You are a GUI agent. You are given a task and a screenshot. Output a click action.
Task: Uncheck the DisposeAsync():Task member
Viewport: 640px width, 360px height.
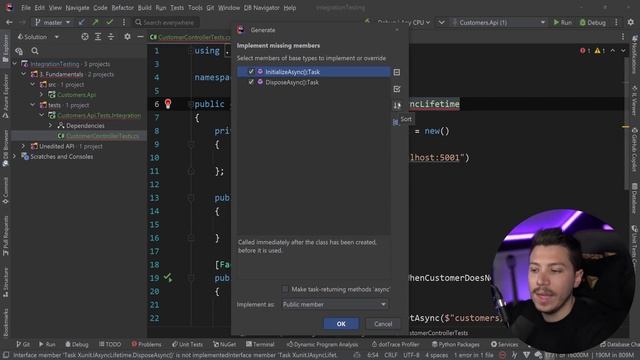251,82
